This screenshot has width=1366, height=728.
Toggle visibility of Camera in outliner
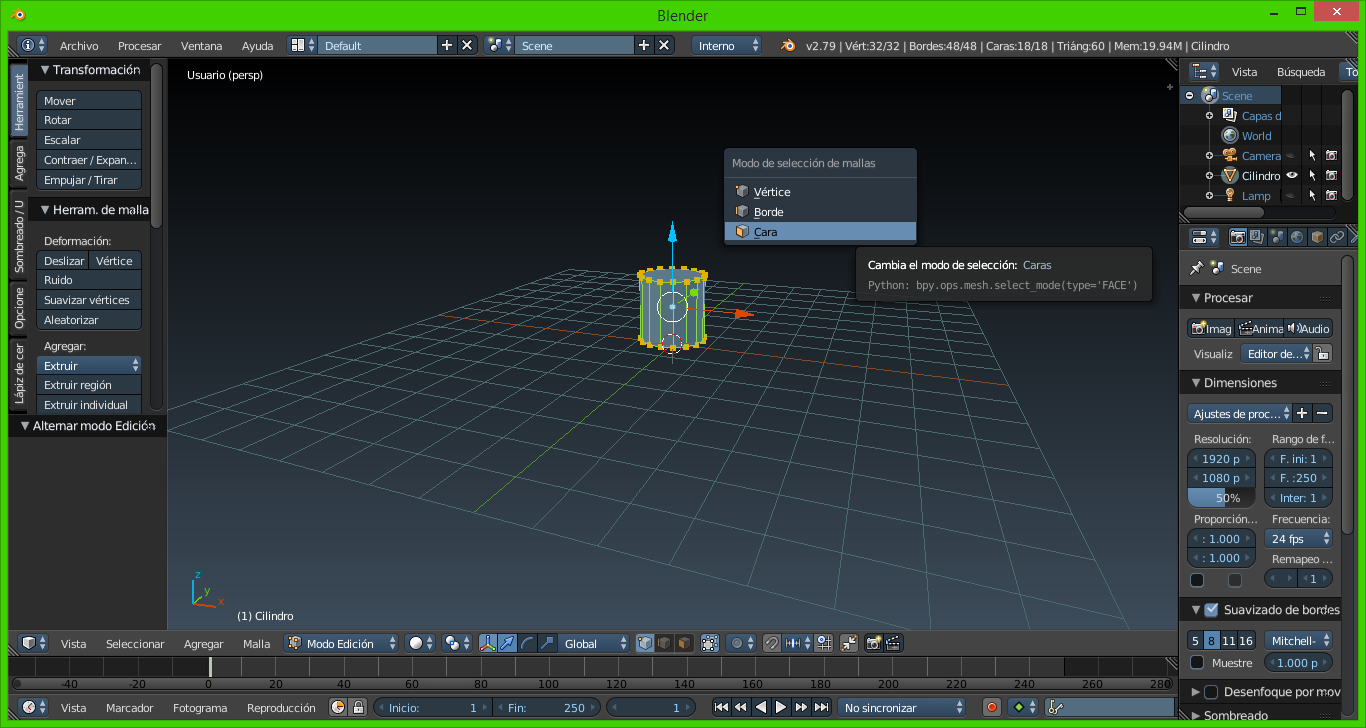tap(1292, 156)
